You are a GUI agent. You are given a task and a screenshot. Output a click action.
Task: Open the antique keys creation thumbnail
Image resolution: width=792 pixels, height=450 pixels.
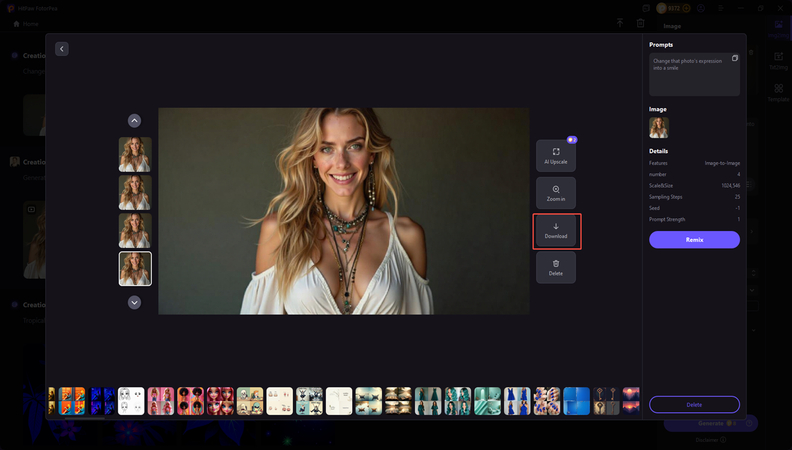click(x=606, y=401)
